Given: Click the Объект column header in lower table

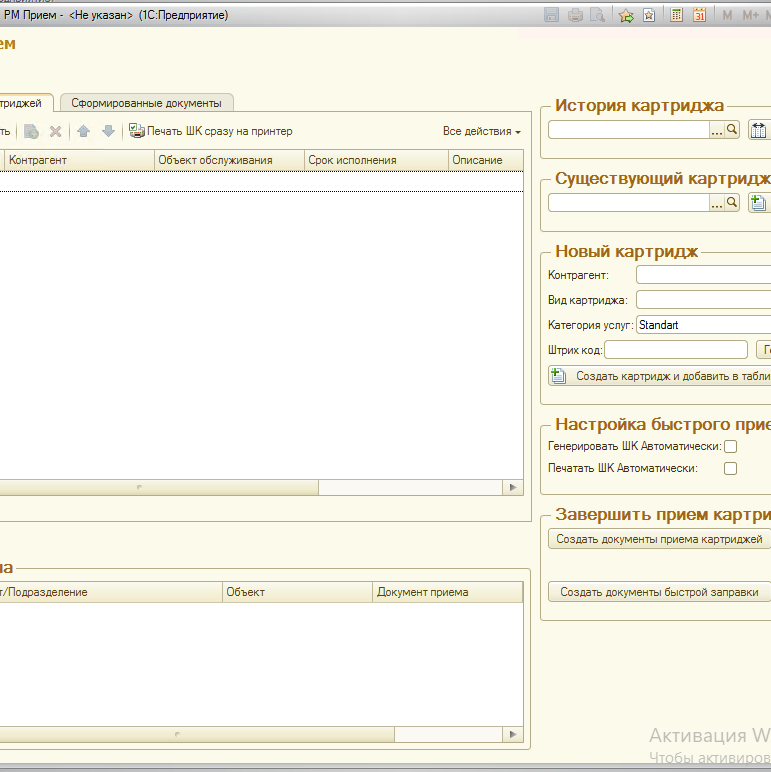Looking at the screenshot, I should (x=297, y=592).
